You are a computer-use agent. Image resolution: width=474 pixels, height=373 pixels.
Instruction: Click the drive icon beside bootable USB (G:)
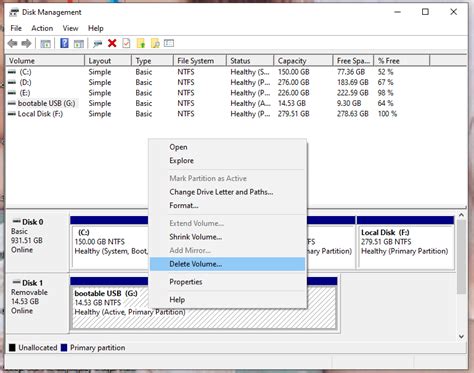click(x=12, y=103)
